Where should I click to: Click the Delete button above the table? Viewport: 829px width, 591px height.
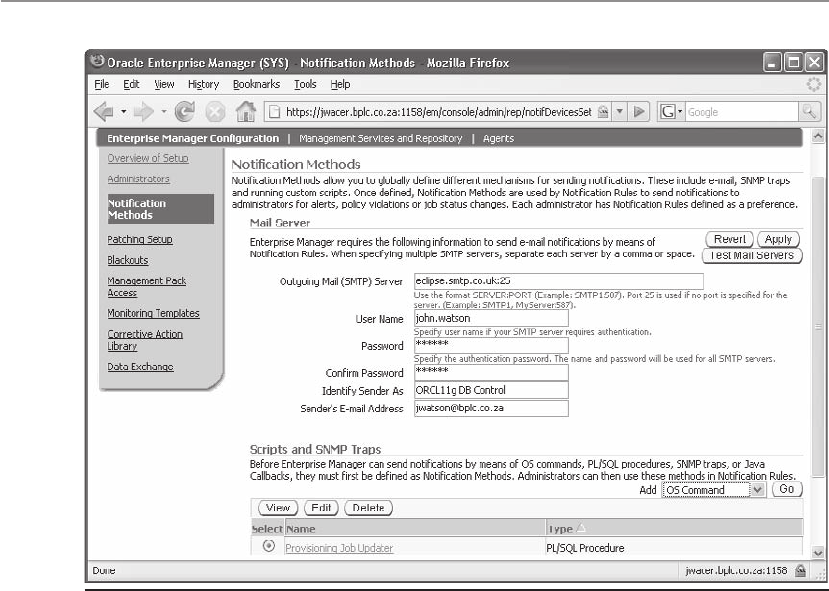click(x=368, y=508)
